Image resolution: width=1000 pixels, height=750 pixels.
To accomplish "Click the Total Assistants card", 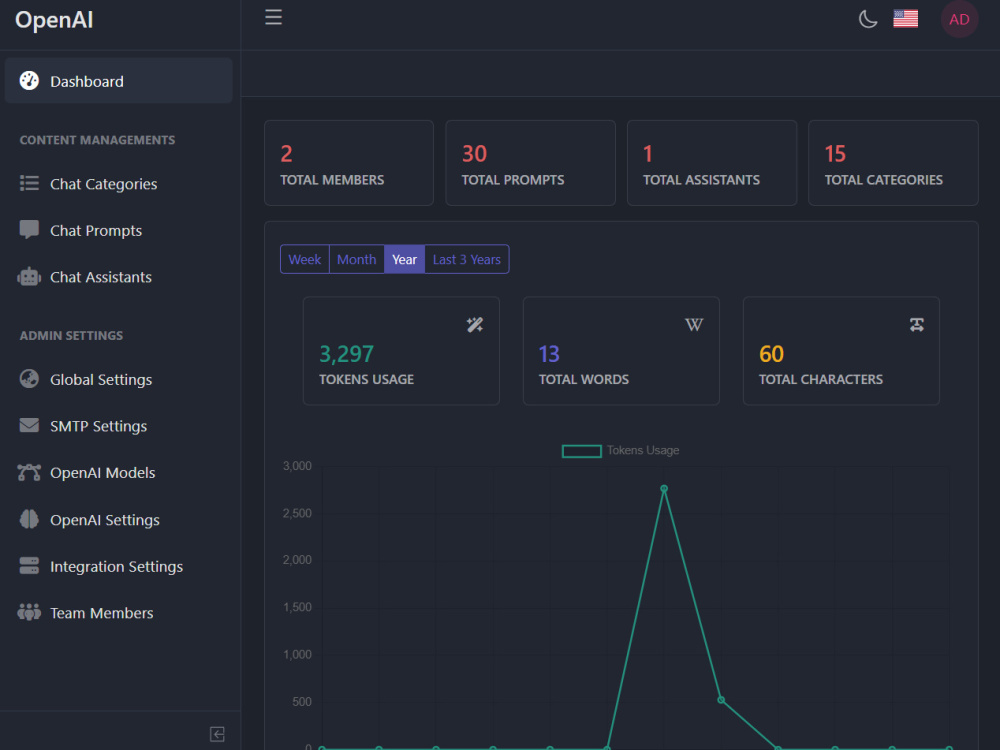I will click(x=712, y=163).
